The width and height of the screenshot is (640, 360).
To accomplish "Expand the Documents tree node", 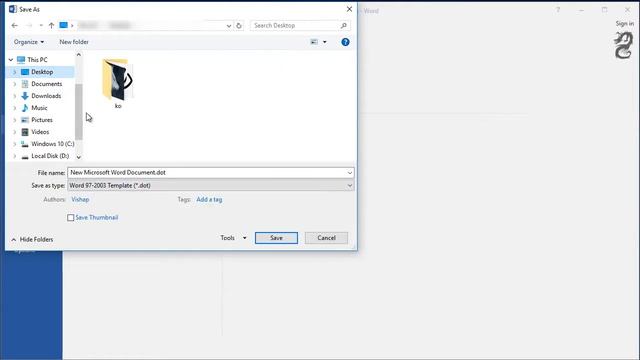I will [15, 84].
